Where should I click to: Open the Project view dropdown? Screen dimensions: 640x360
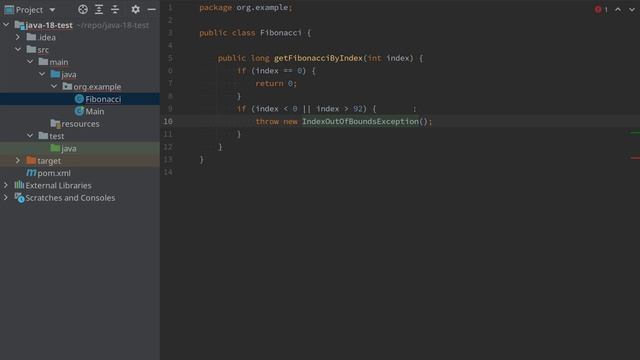[52, 9]
